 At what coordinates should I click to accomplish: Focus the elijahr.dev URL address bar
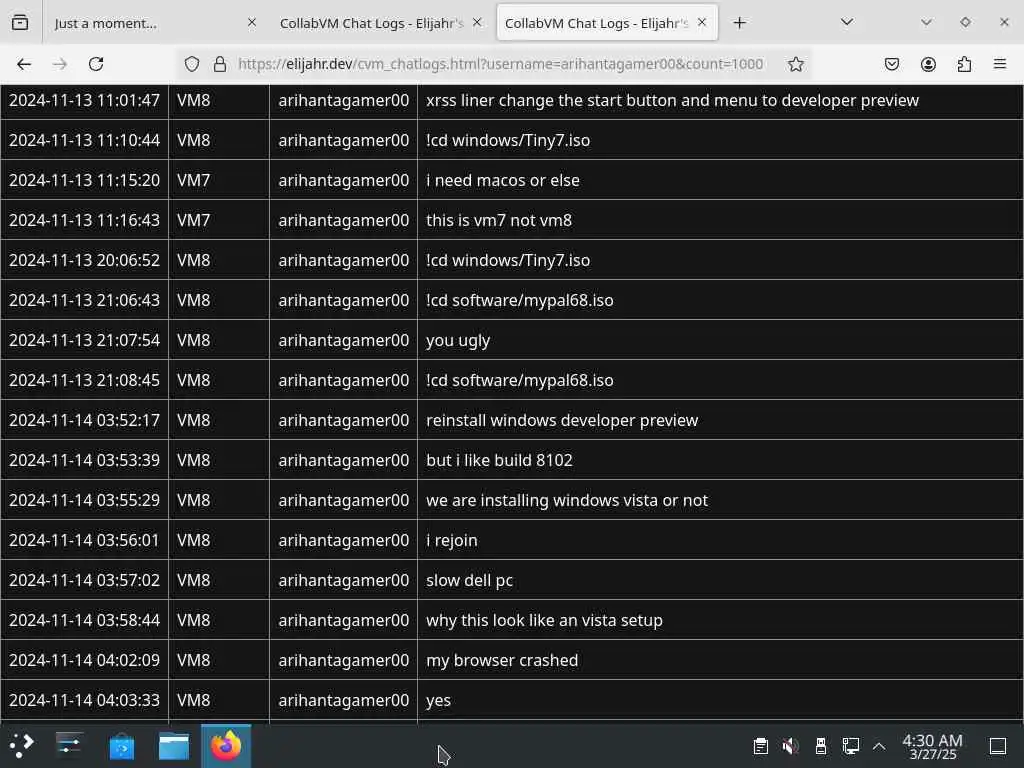click(500, 64)
